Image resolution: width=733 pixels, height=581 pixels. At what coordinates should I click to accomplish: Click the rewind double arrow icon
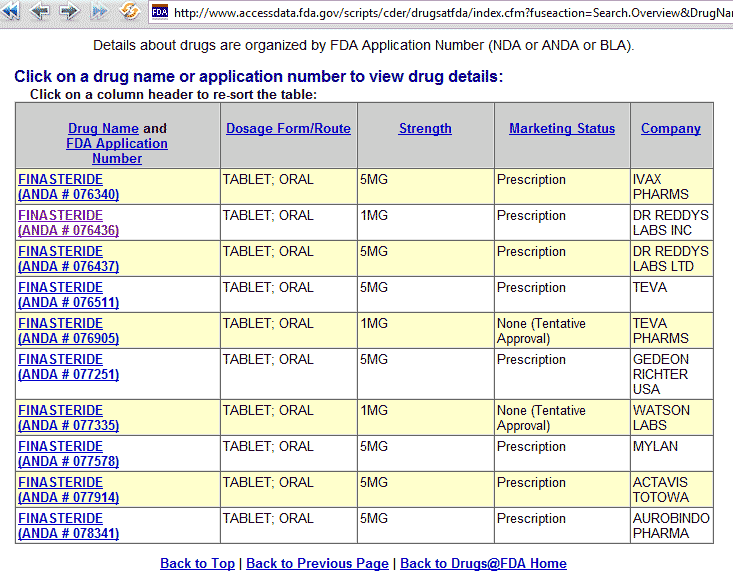click(10, 11)
